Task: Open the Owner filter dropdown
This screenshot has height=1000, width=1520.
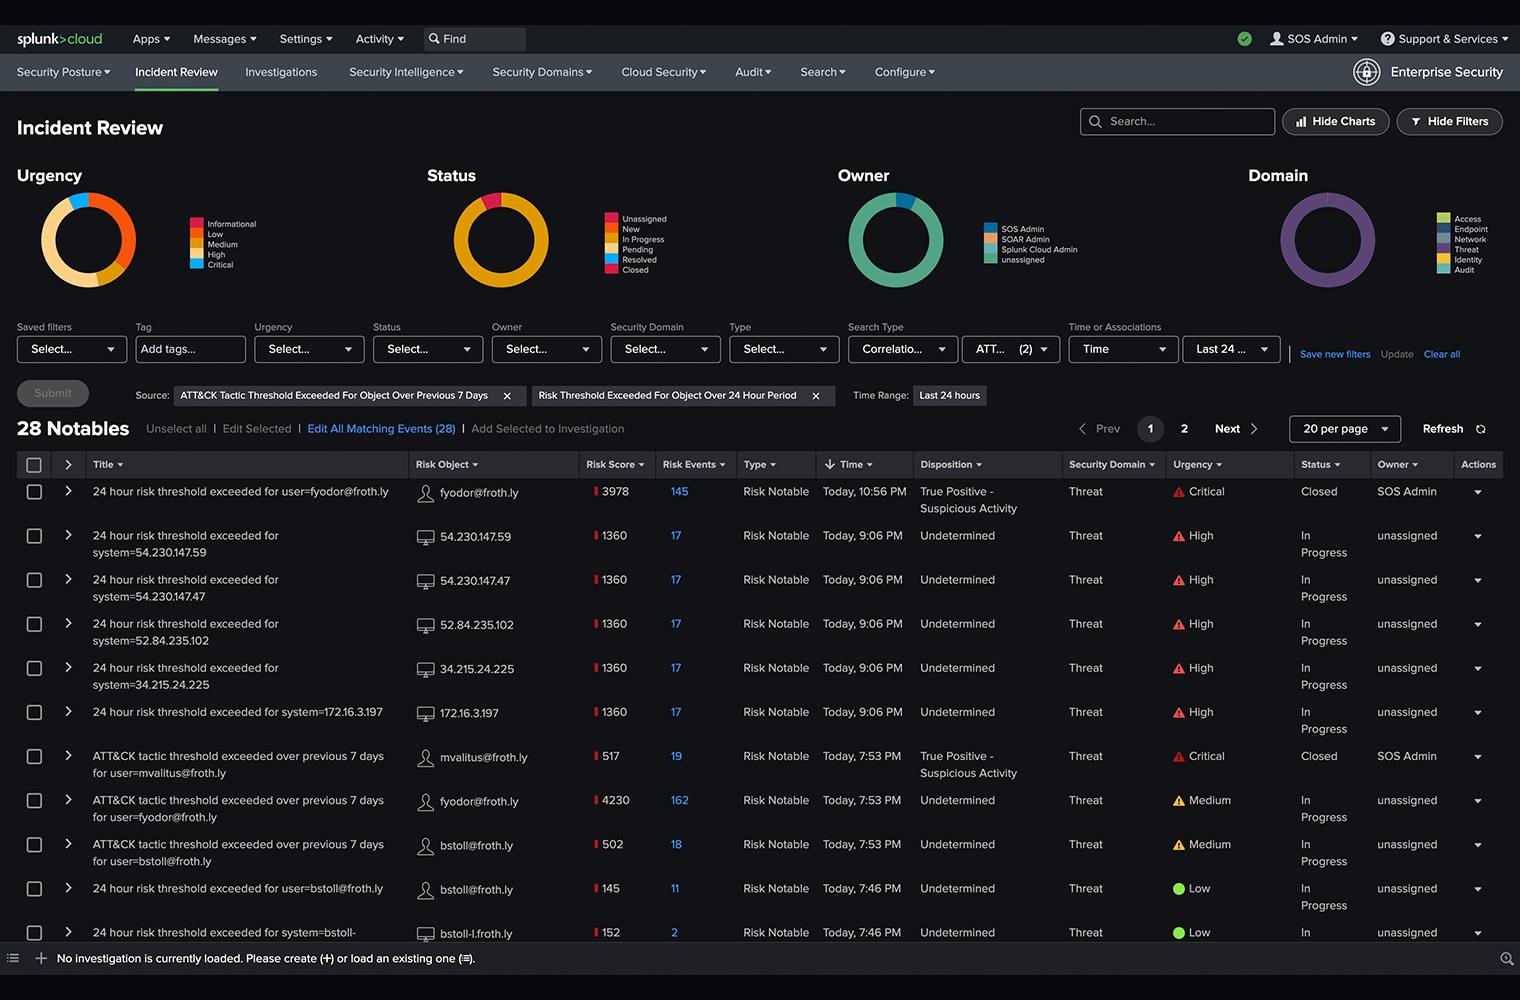Action: [x=547, y=349]
